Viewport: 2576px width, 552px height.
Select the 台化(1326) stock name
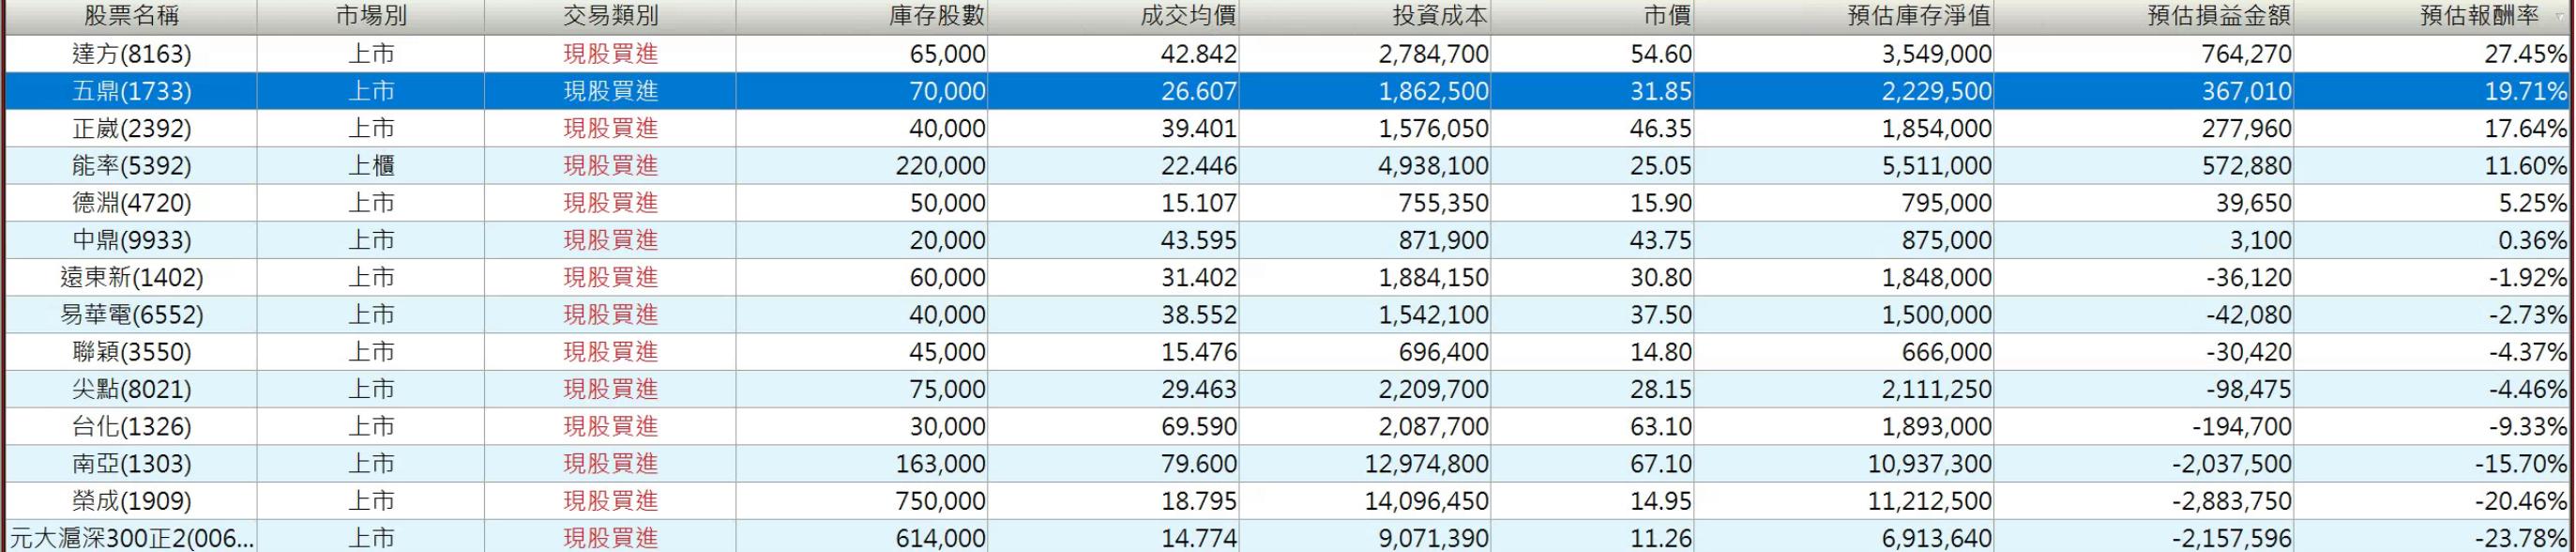coord(131,427)
